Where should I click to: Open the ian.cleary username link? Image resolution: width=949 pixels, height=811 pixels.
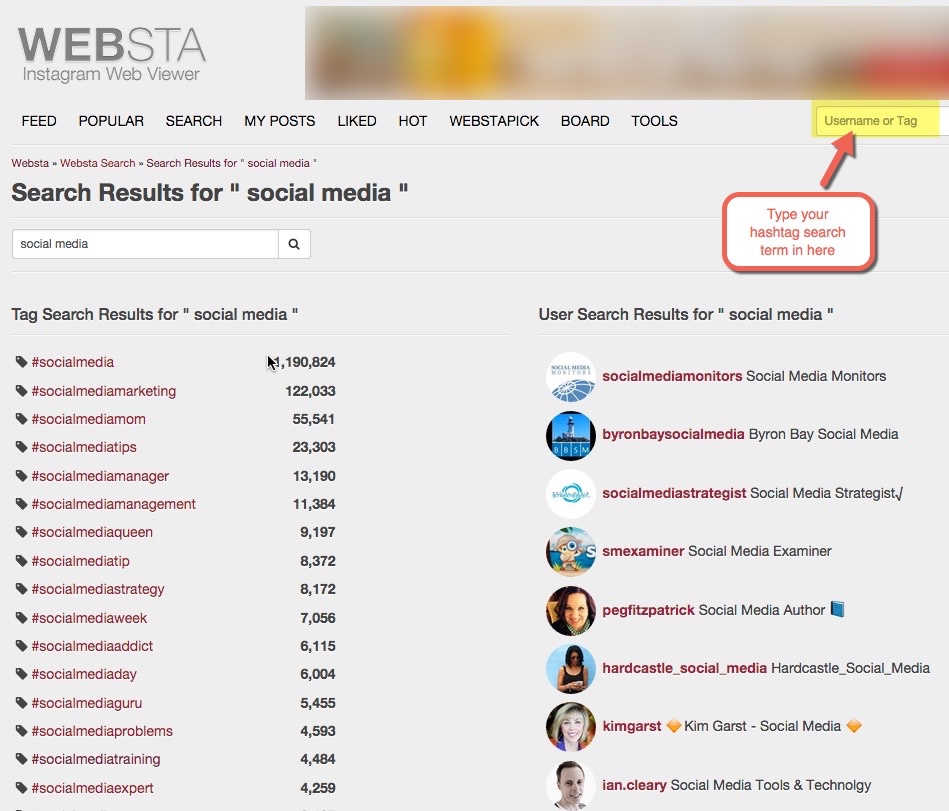(634, 785)
